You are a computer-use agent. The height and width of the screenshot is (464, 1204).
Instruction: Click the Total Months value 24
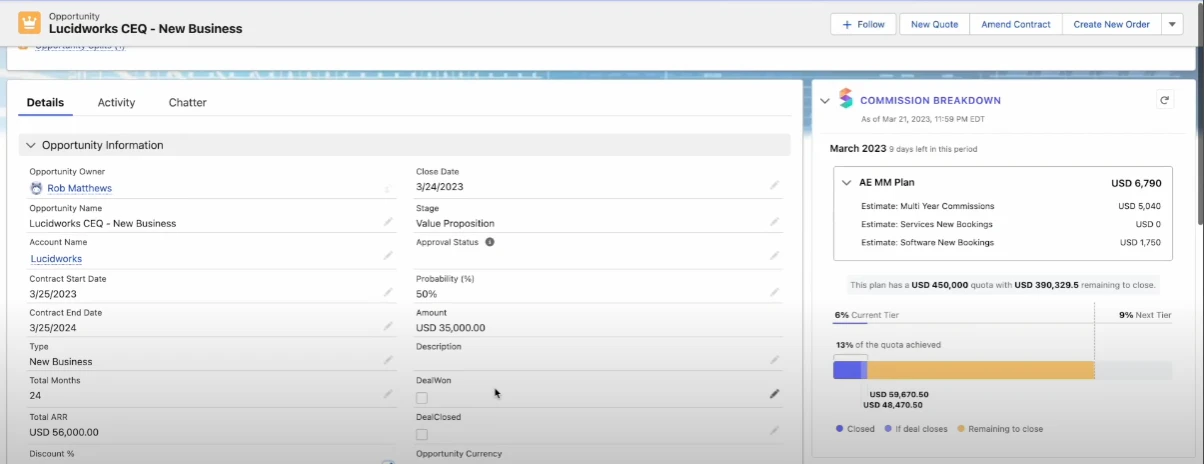coord(35,396)
